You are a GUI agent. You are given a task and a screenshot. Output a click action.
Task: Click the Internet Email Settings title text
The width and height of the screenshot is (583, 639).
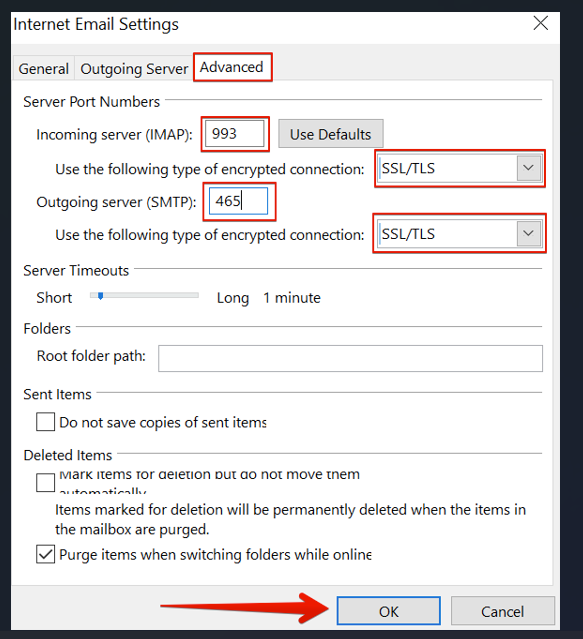click(x=96, y=24)
